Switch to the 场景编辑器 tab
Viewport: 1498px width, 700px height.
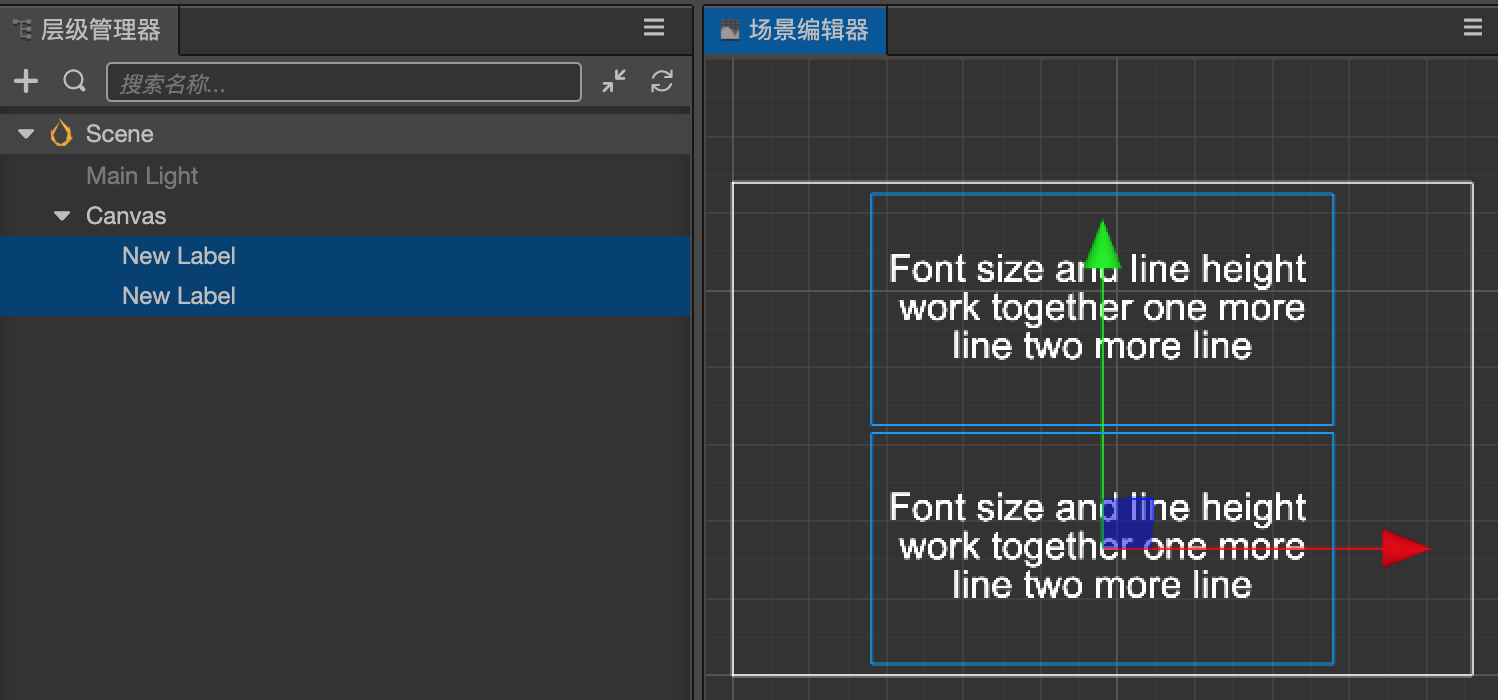click(x=795, y=30)
